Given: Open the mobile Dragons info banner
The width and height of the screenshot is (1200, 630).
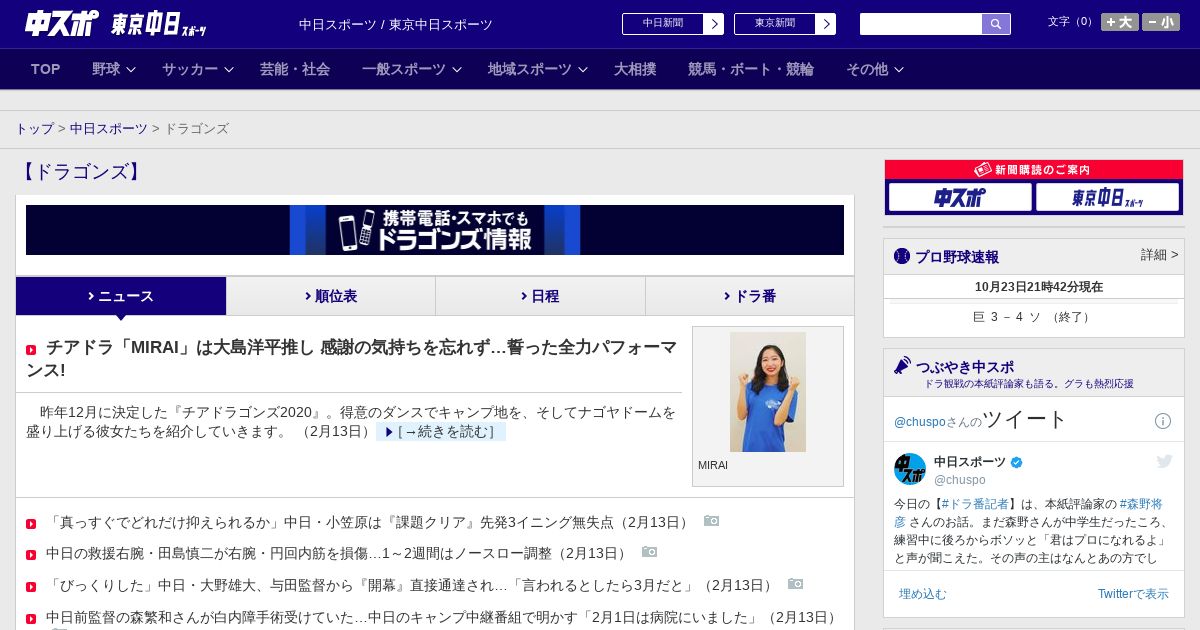Looking at the screenshot, I should point(435,230).
